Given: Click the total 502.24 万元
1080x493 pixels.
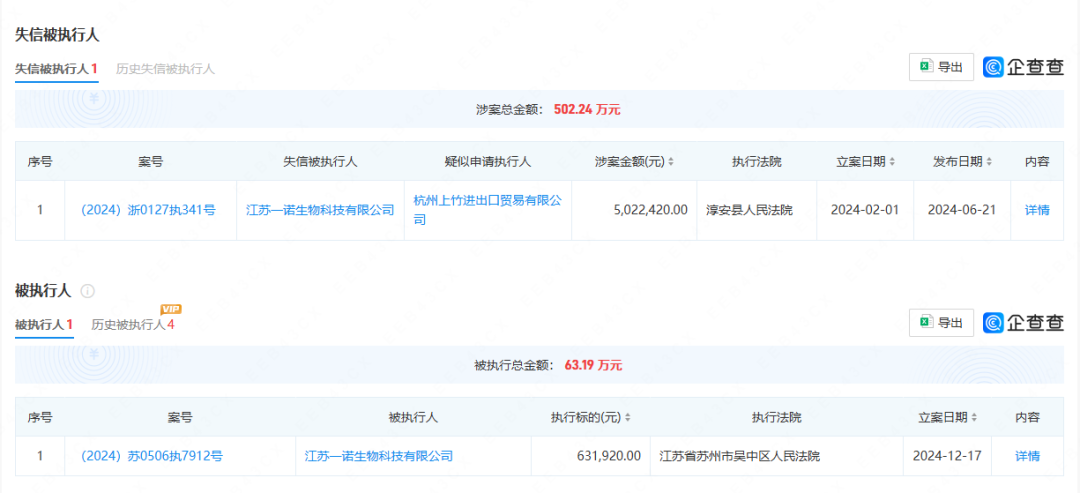Looking at the screenshot, I should click(587, 109).
